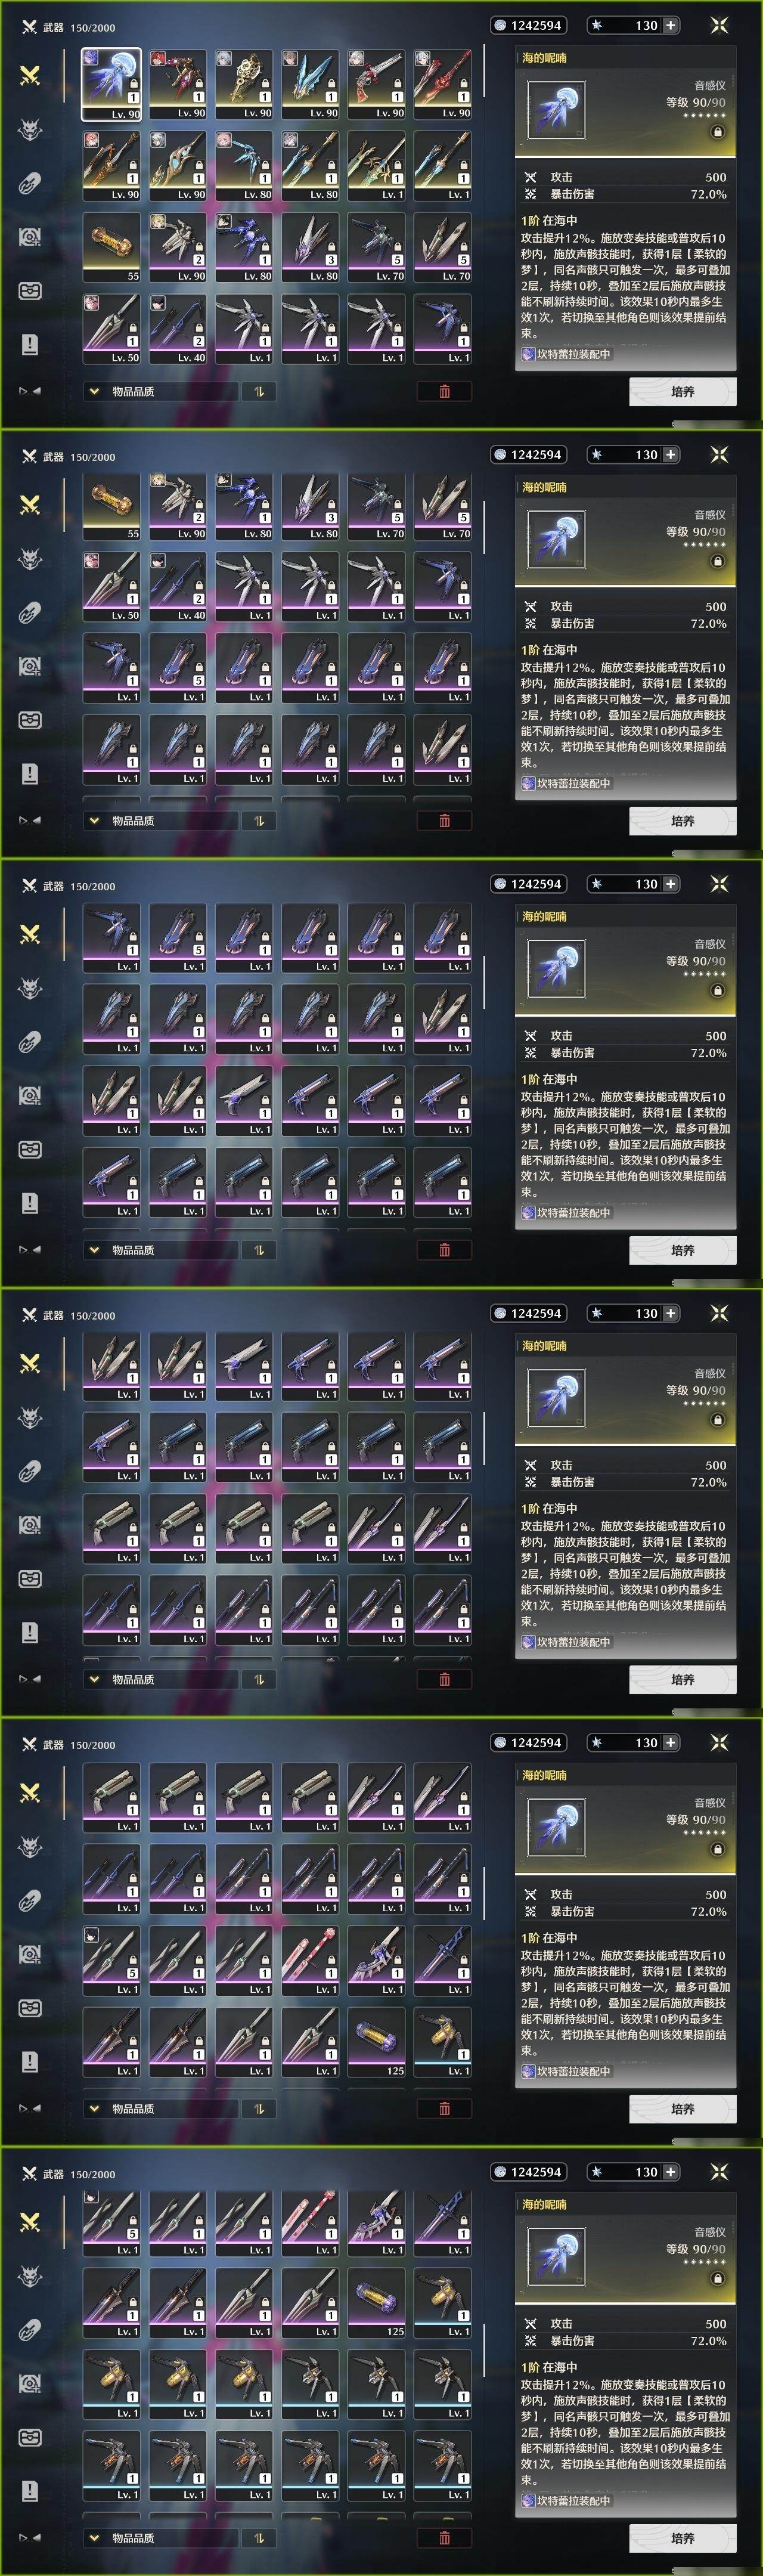Select the Lv. 90 jellyfish rectifier weapon thumbnail
This screenshot has height=2576, width=763.
(111, 84)
